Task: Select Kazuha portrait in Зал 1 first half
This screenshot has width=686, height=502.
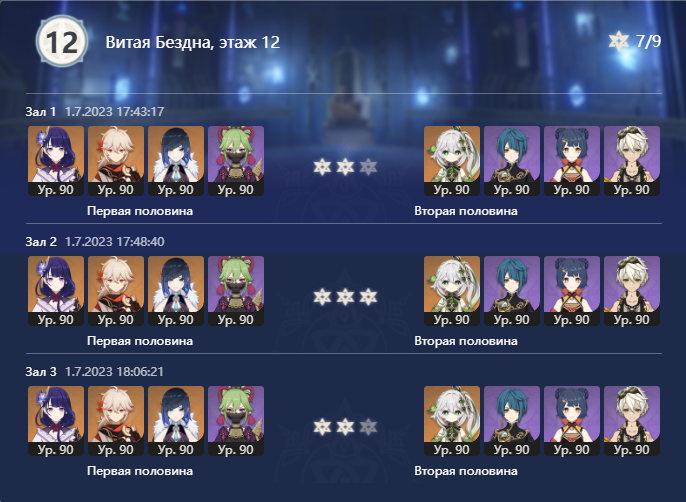Action: (116, 161)
